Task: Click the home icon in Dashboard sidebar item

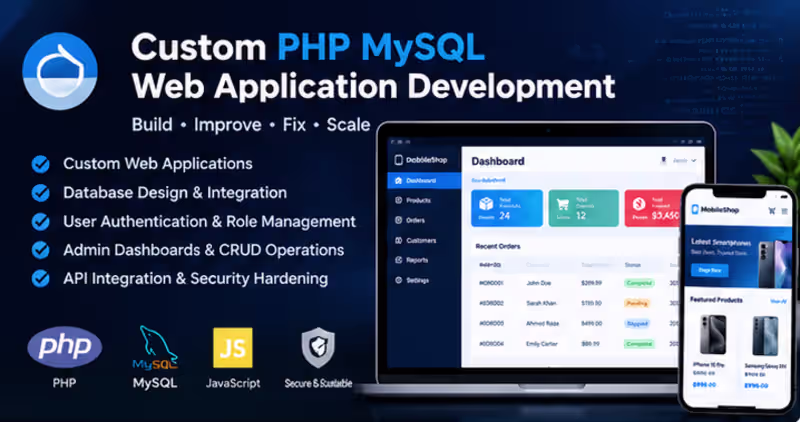Action: (398, 181)
